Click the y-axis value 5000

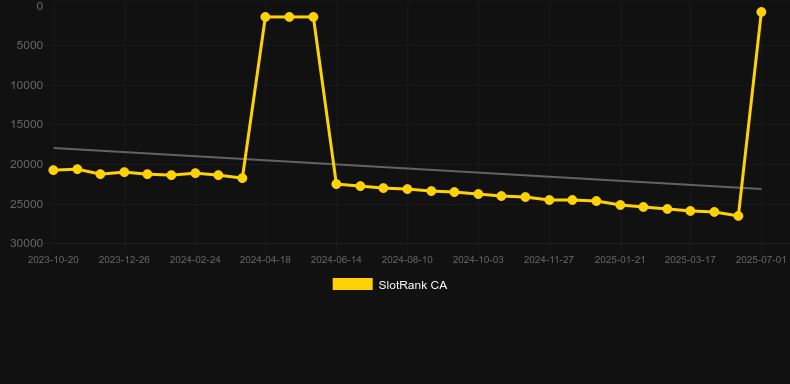(x=30, y=45)
